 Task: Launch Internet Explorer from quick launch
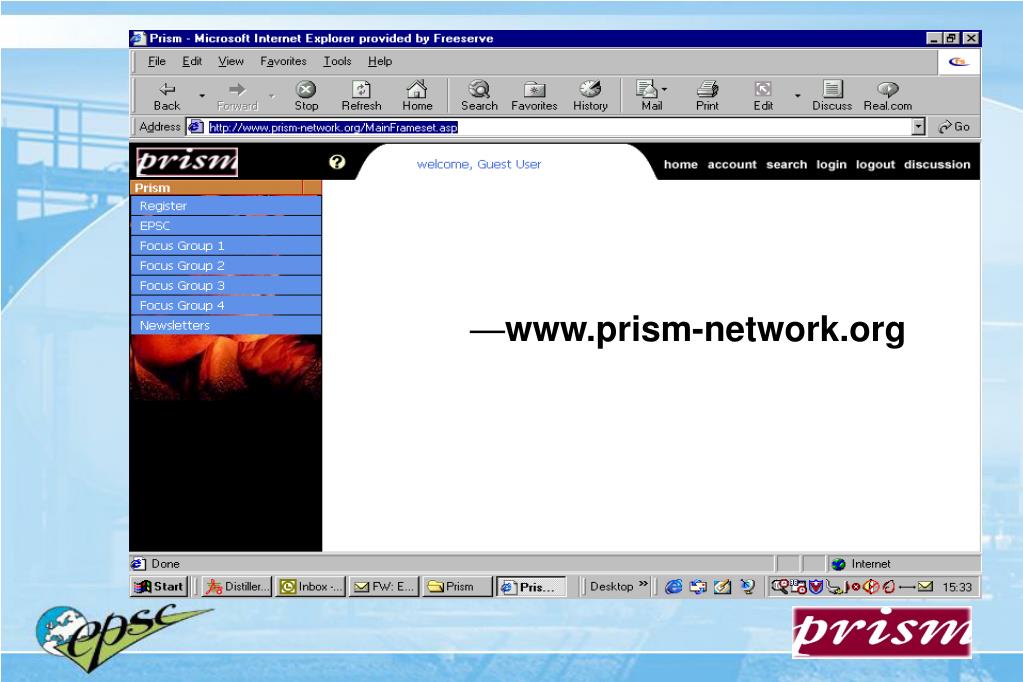[673, 587]
